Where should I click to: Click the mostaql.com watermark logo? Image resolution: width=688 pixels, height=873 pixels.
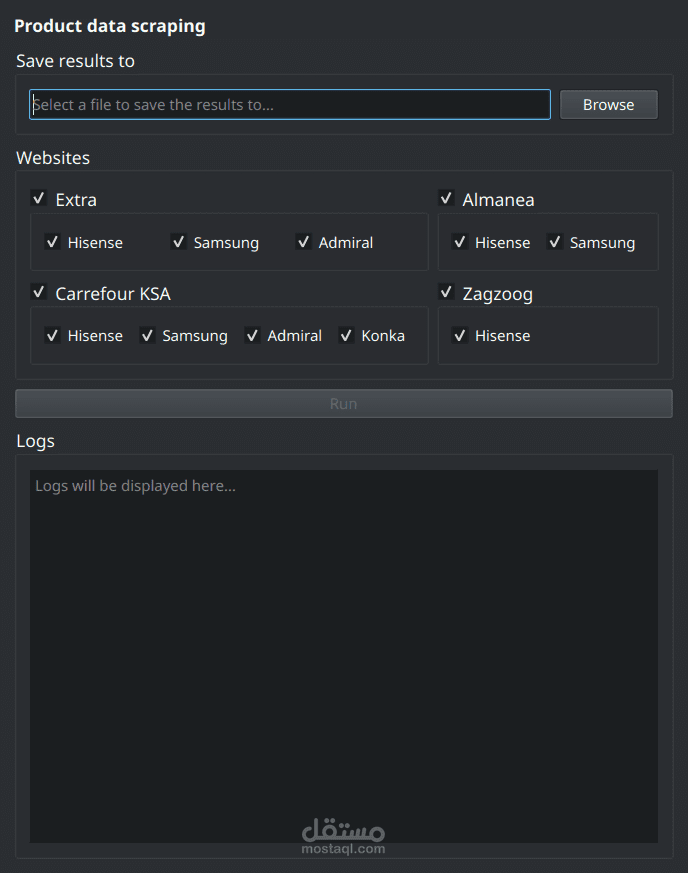(343, 835)
